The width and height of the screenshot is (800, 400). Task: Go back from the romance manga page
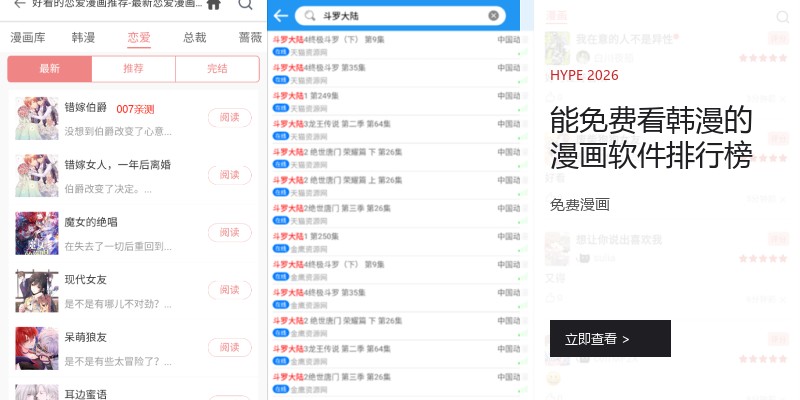(19, 4)
